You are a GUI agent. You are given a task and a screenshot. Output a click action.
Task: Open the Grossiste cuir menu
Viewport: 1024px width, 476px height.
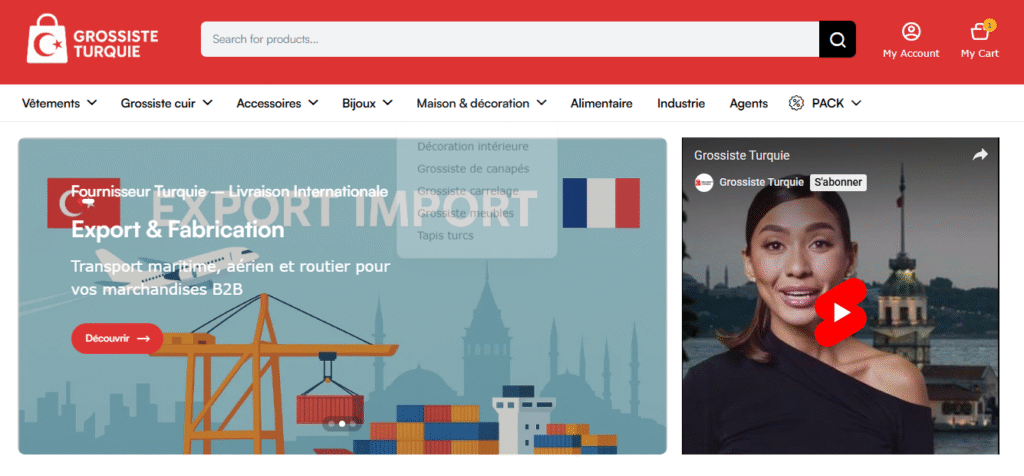point(158,103)
